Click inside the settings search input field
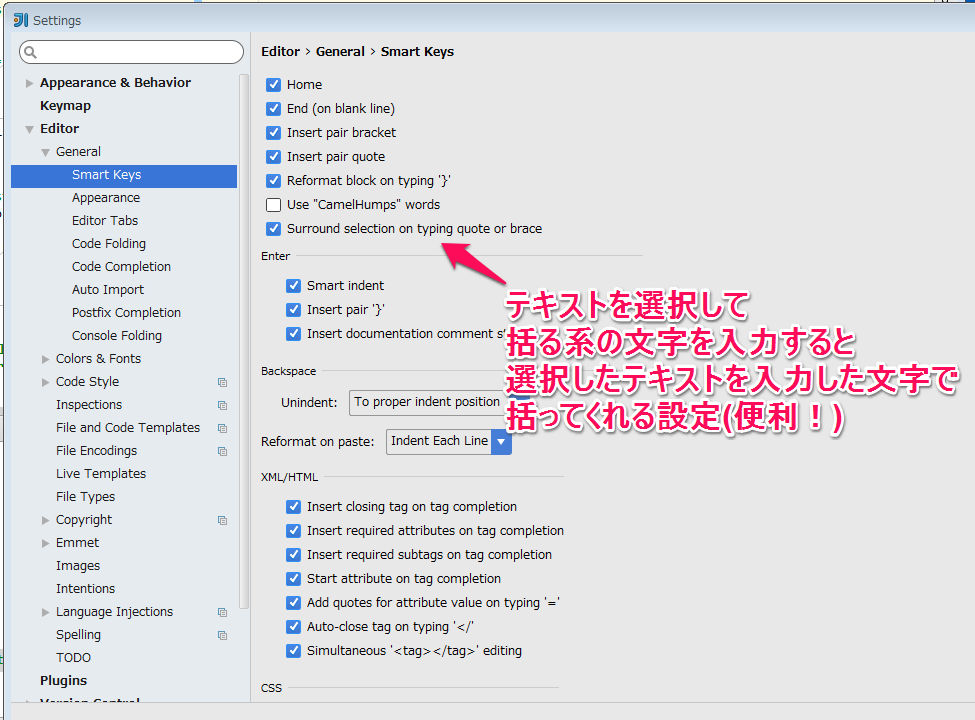This screenshot has width=975, height=720. pyautogui.click(x=130, y=51)
